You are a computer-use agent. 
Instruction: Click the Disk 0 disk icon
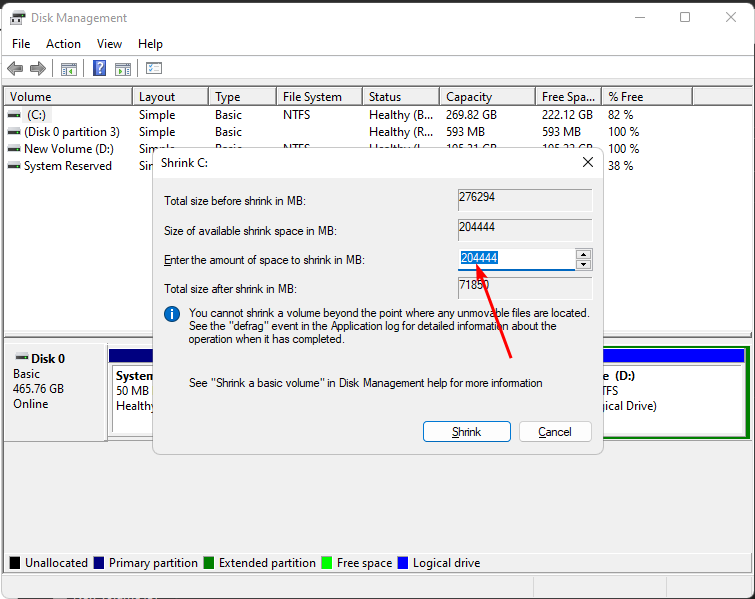22,357
